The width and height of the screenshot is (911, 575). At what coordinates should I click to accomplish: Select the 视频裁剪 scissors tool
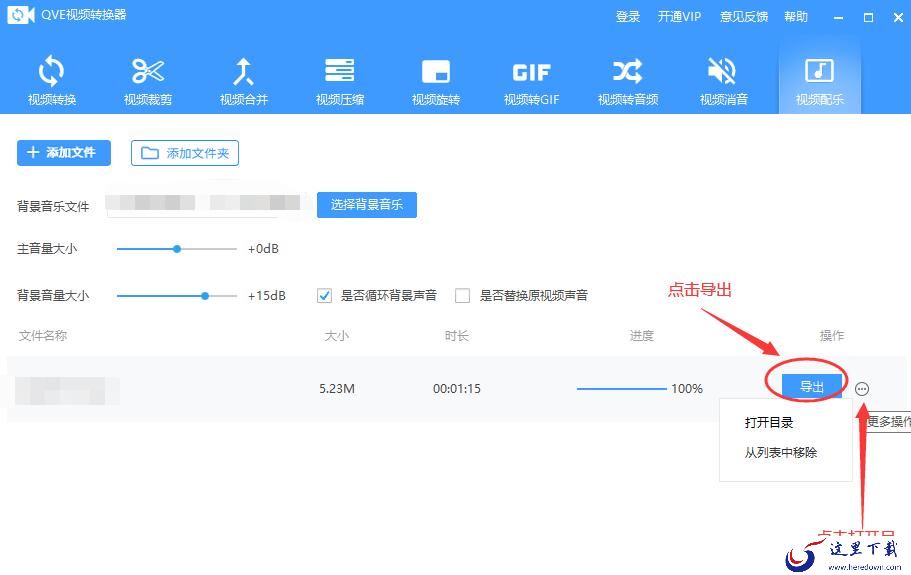pyautogui.click(x=147, y=80)
